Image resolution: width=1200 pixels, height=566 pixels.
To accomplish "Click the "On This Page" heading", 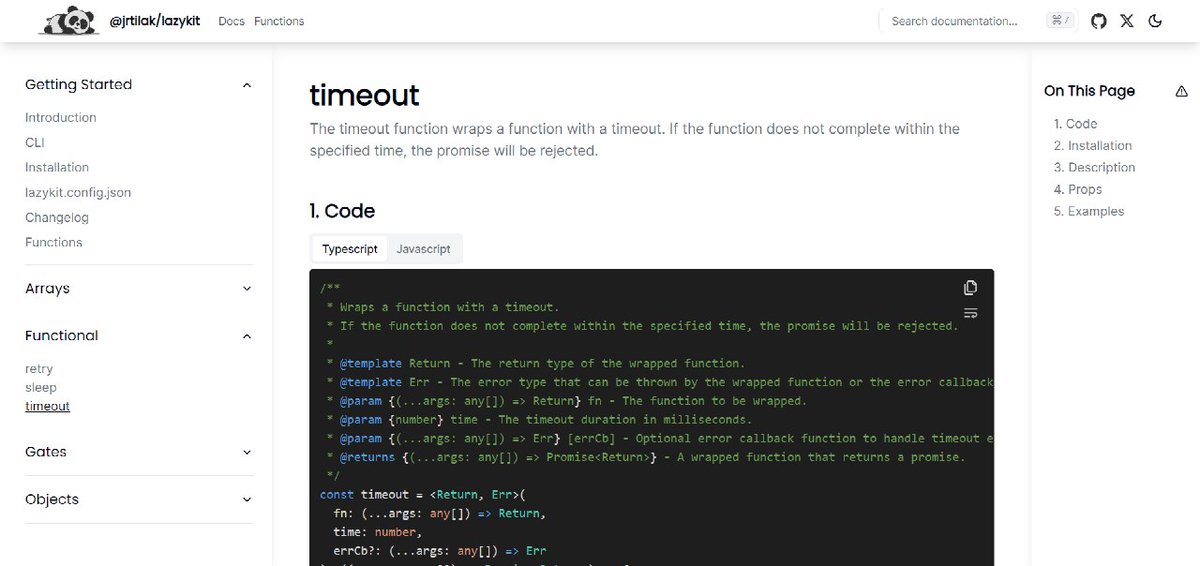I will point(1089,91).
